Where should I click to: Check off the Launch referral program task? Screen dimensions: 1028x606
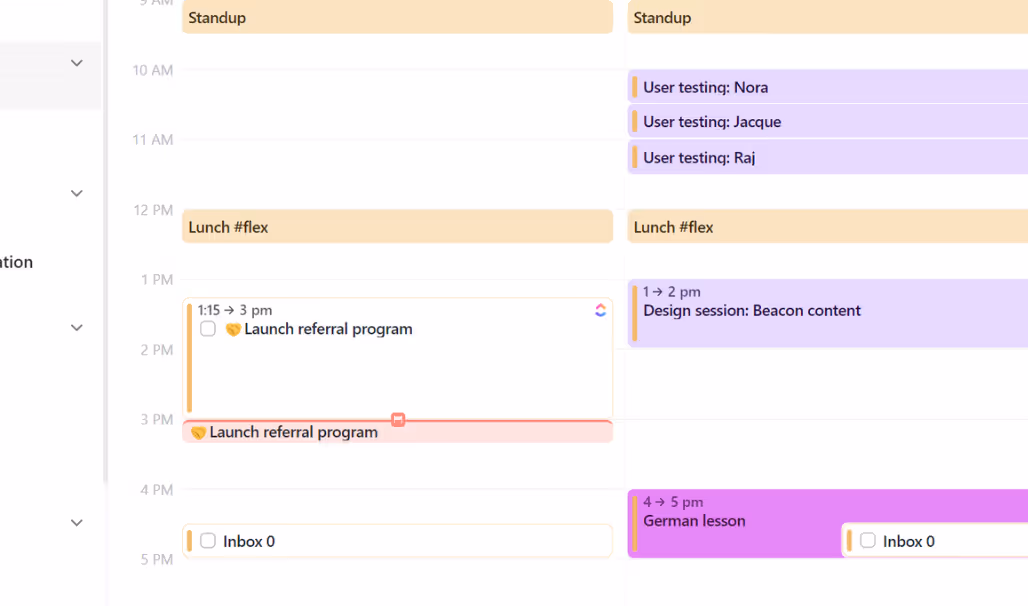208,329
